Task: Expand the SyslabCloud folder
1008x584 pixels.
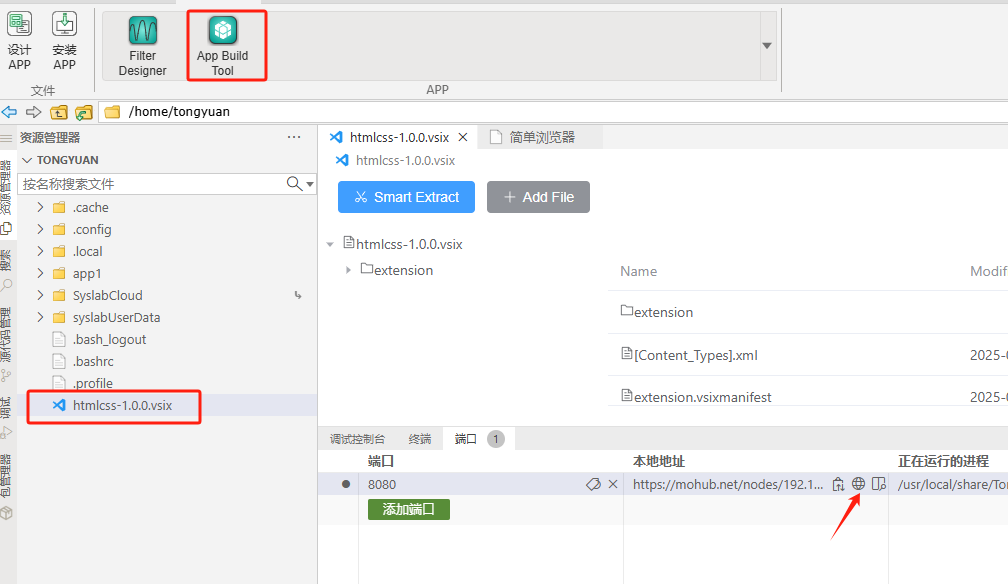Action: point(40,295)
